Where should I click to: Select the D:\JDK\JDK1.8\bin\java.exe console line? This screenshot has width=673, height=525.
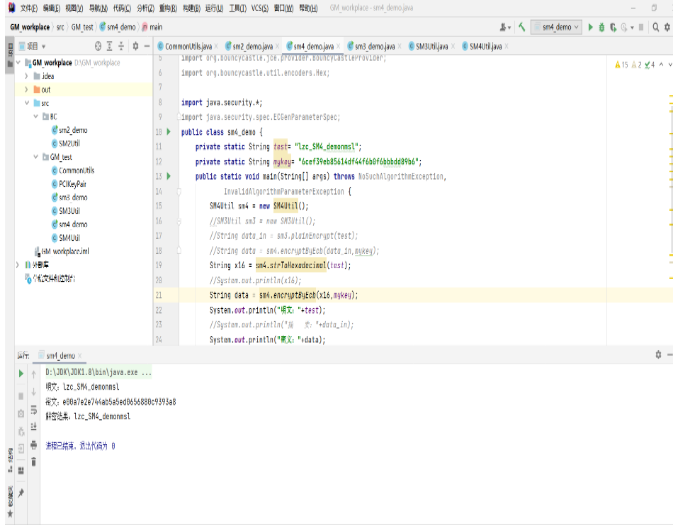(98, 372)
